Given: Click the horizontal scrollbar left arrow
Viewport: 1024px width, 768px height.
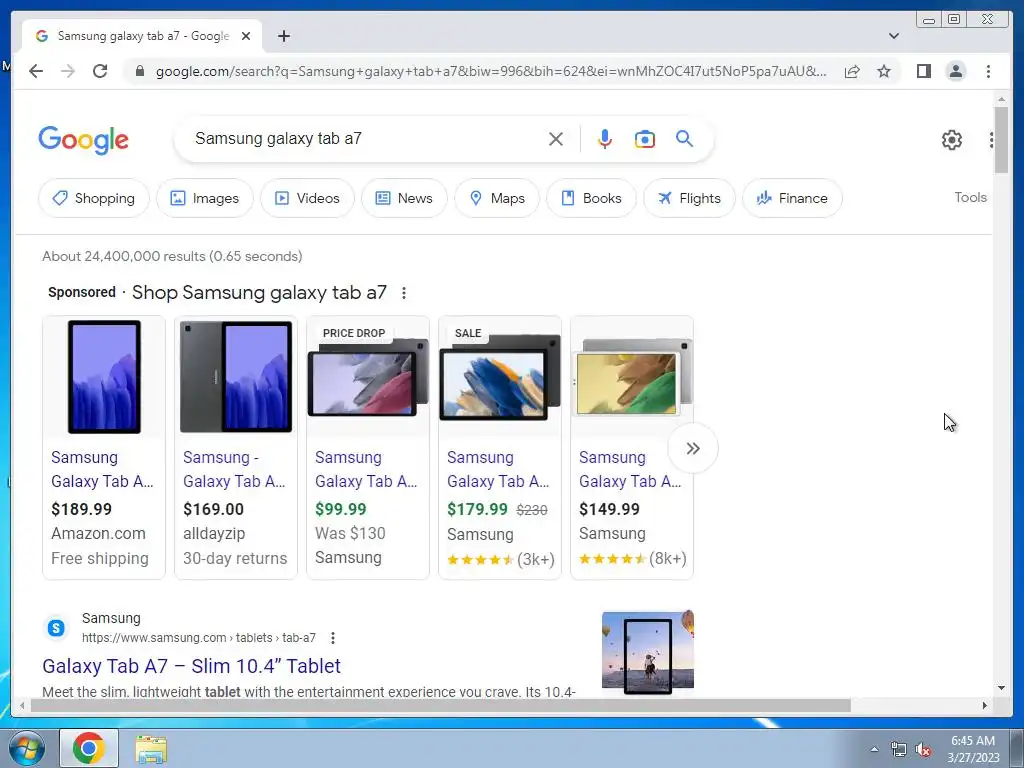Looking at the screenshot, I should 22,705.
